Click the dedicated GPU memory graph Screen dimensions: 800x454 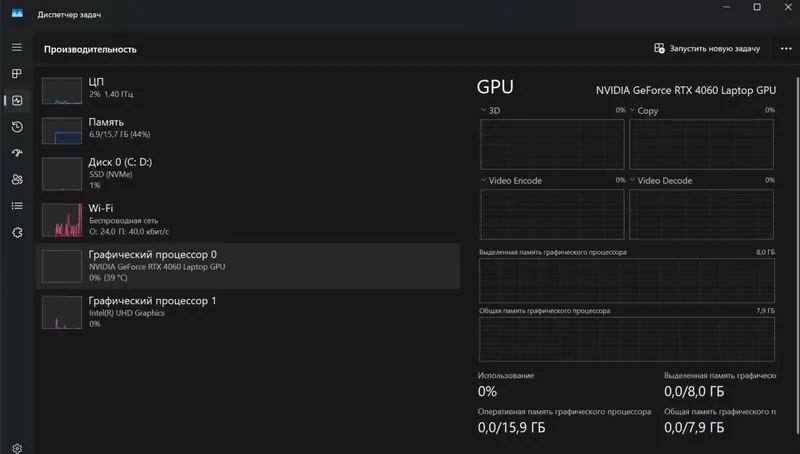(627, 281)
